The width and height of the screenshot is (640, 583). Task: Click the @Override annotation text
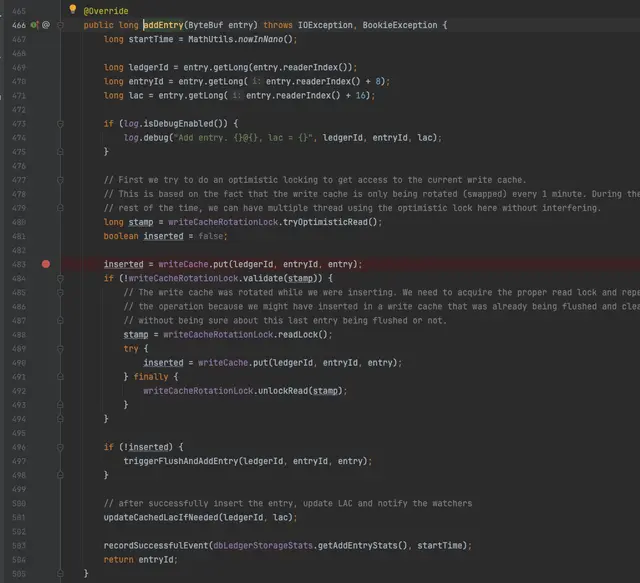click(x=106, y=11)
